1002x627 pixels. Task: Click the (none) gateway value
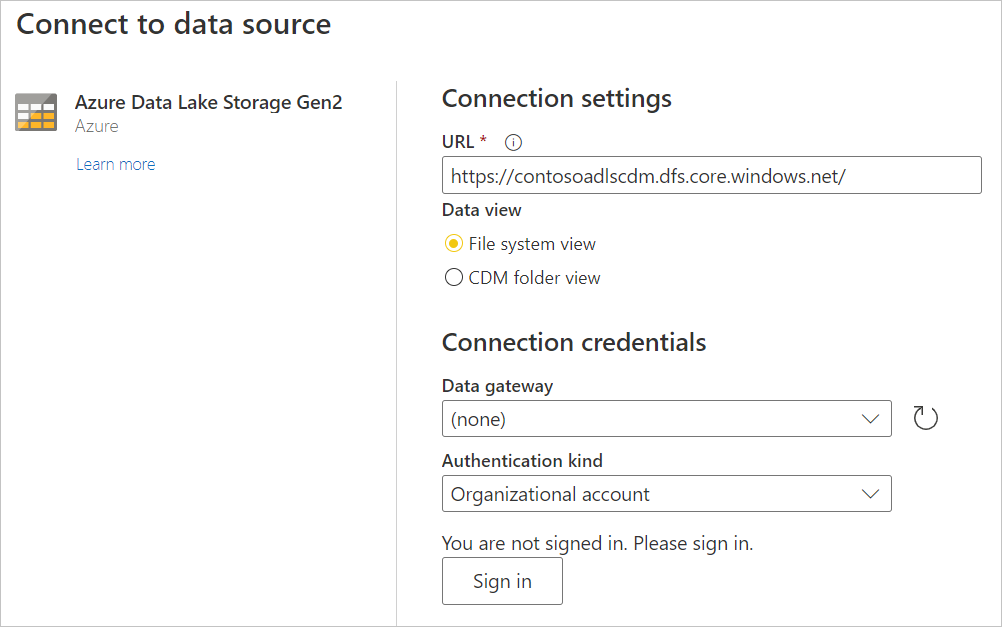[480, 418]
